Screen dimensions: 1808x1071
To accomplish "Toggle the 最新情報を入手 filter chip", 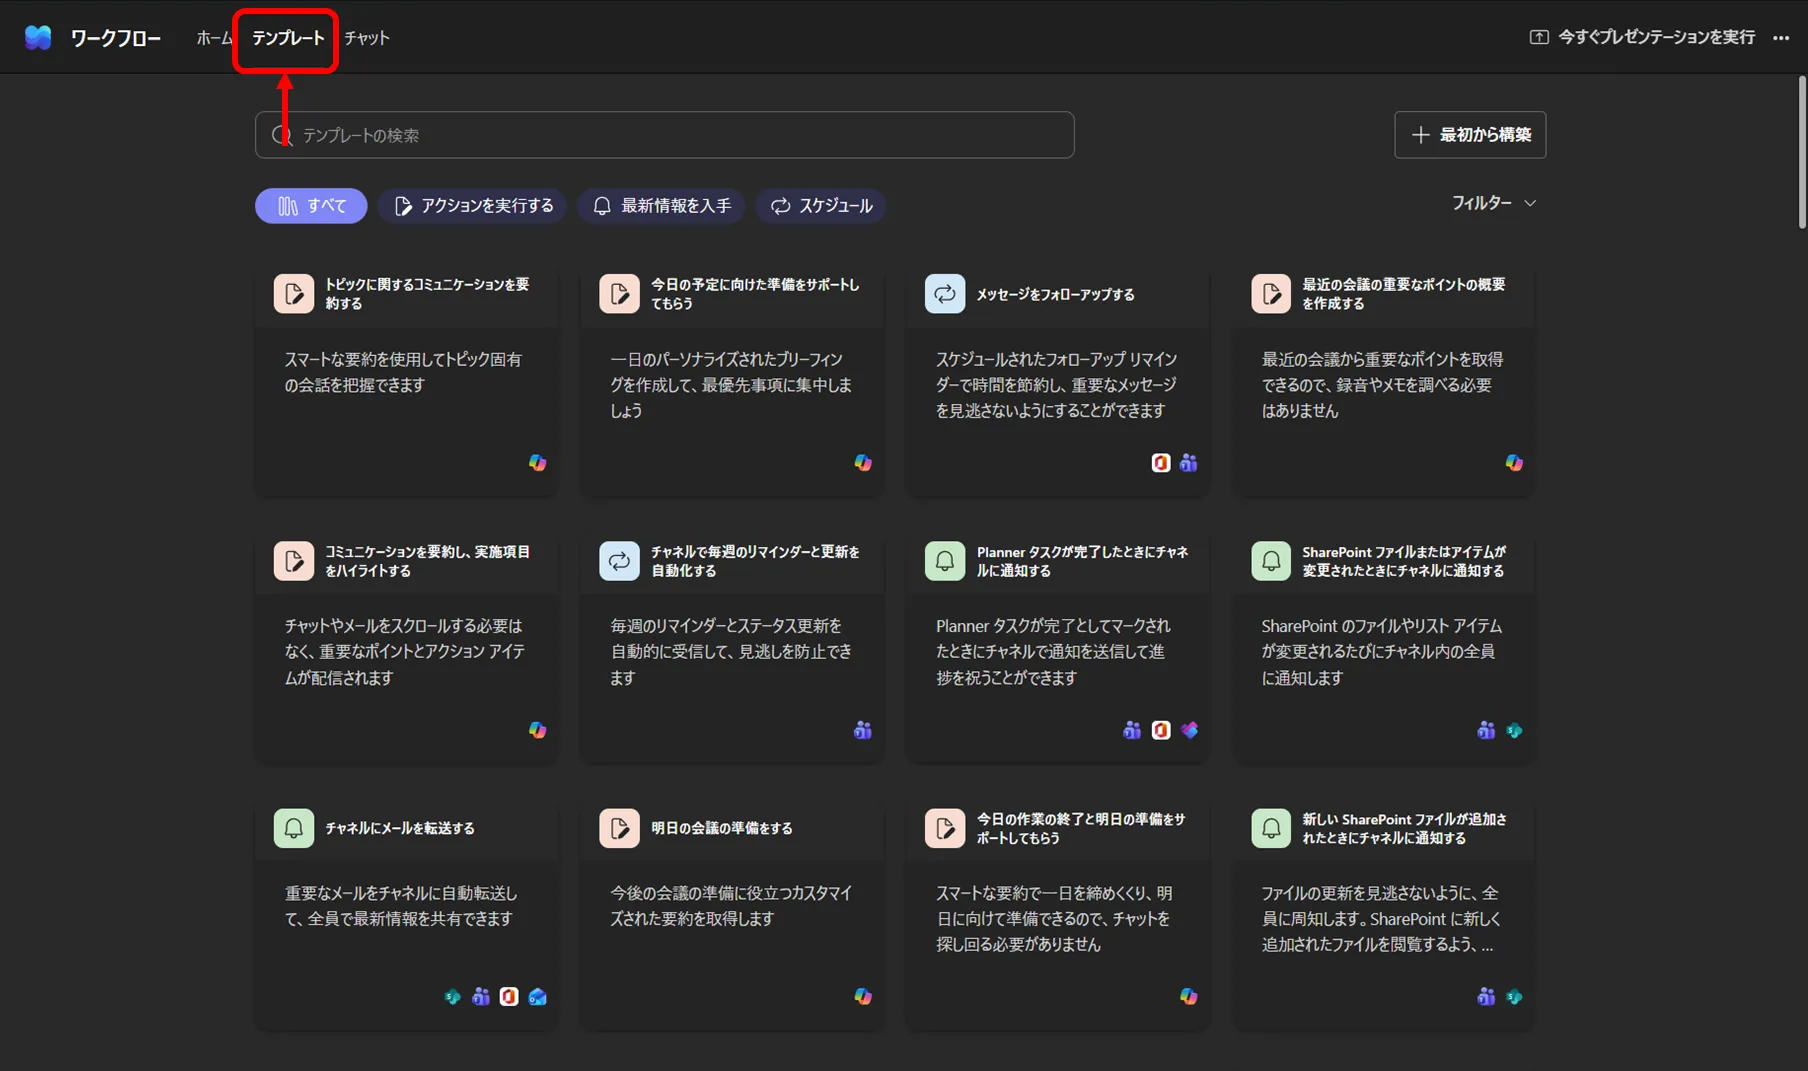I will [x=661, y=206].
